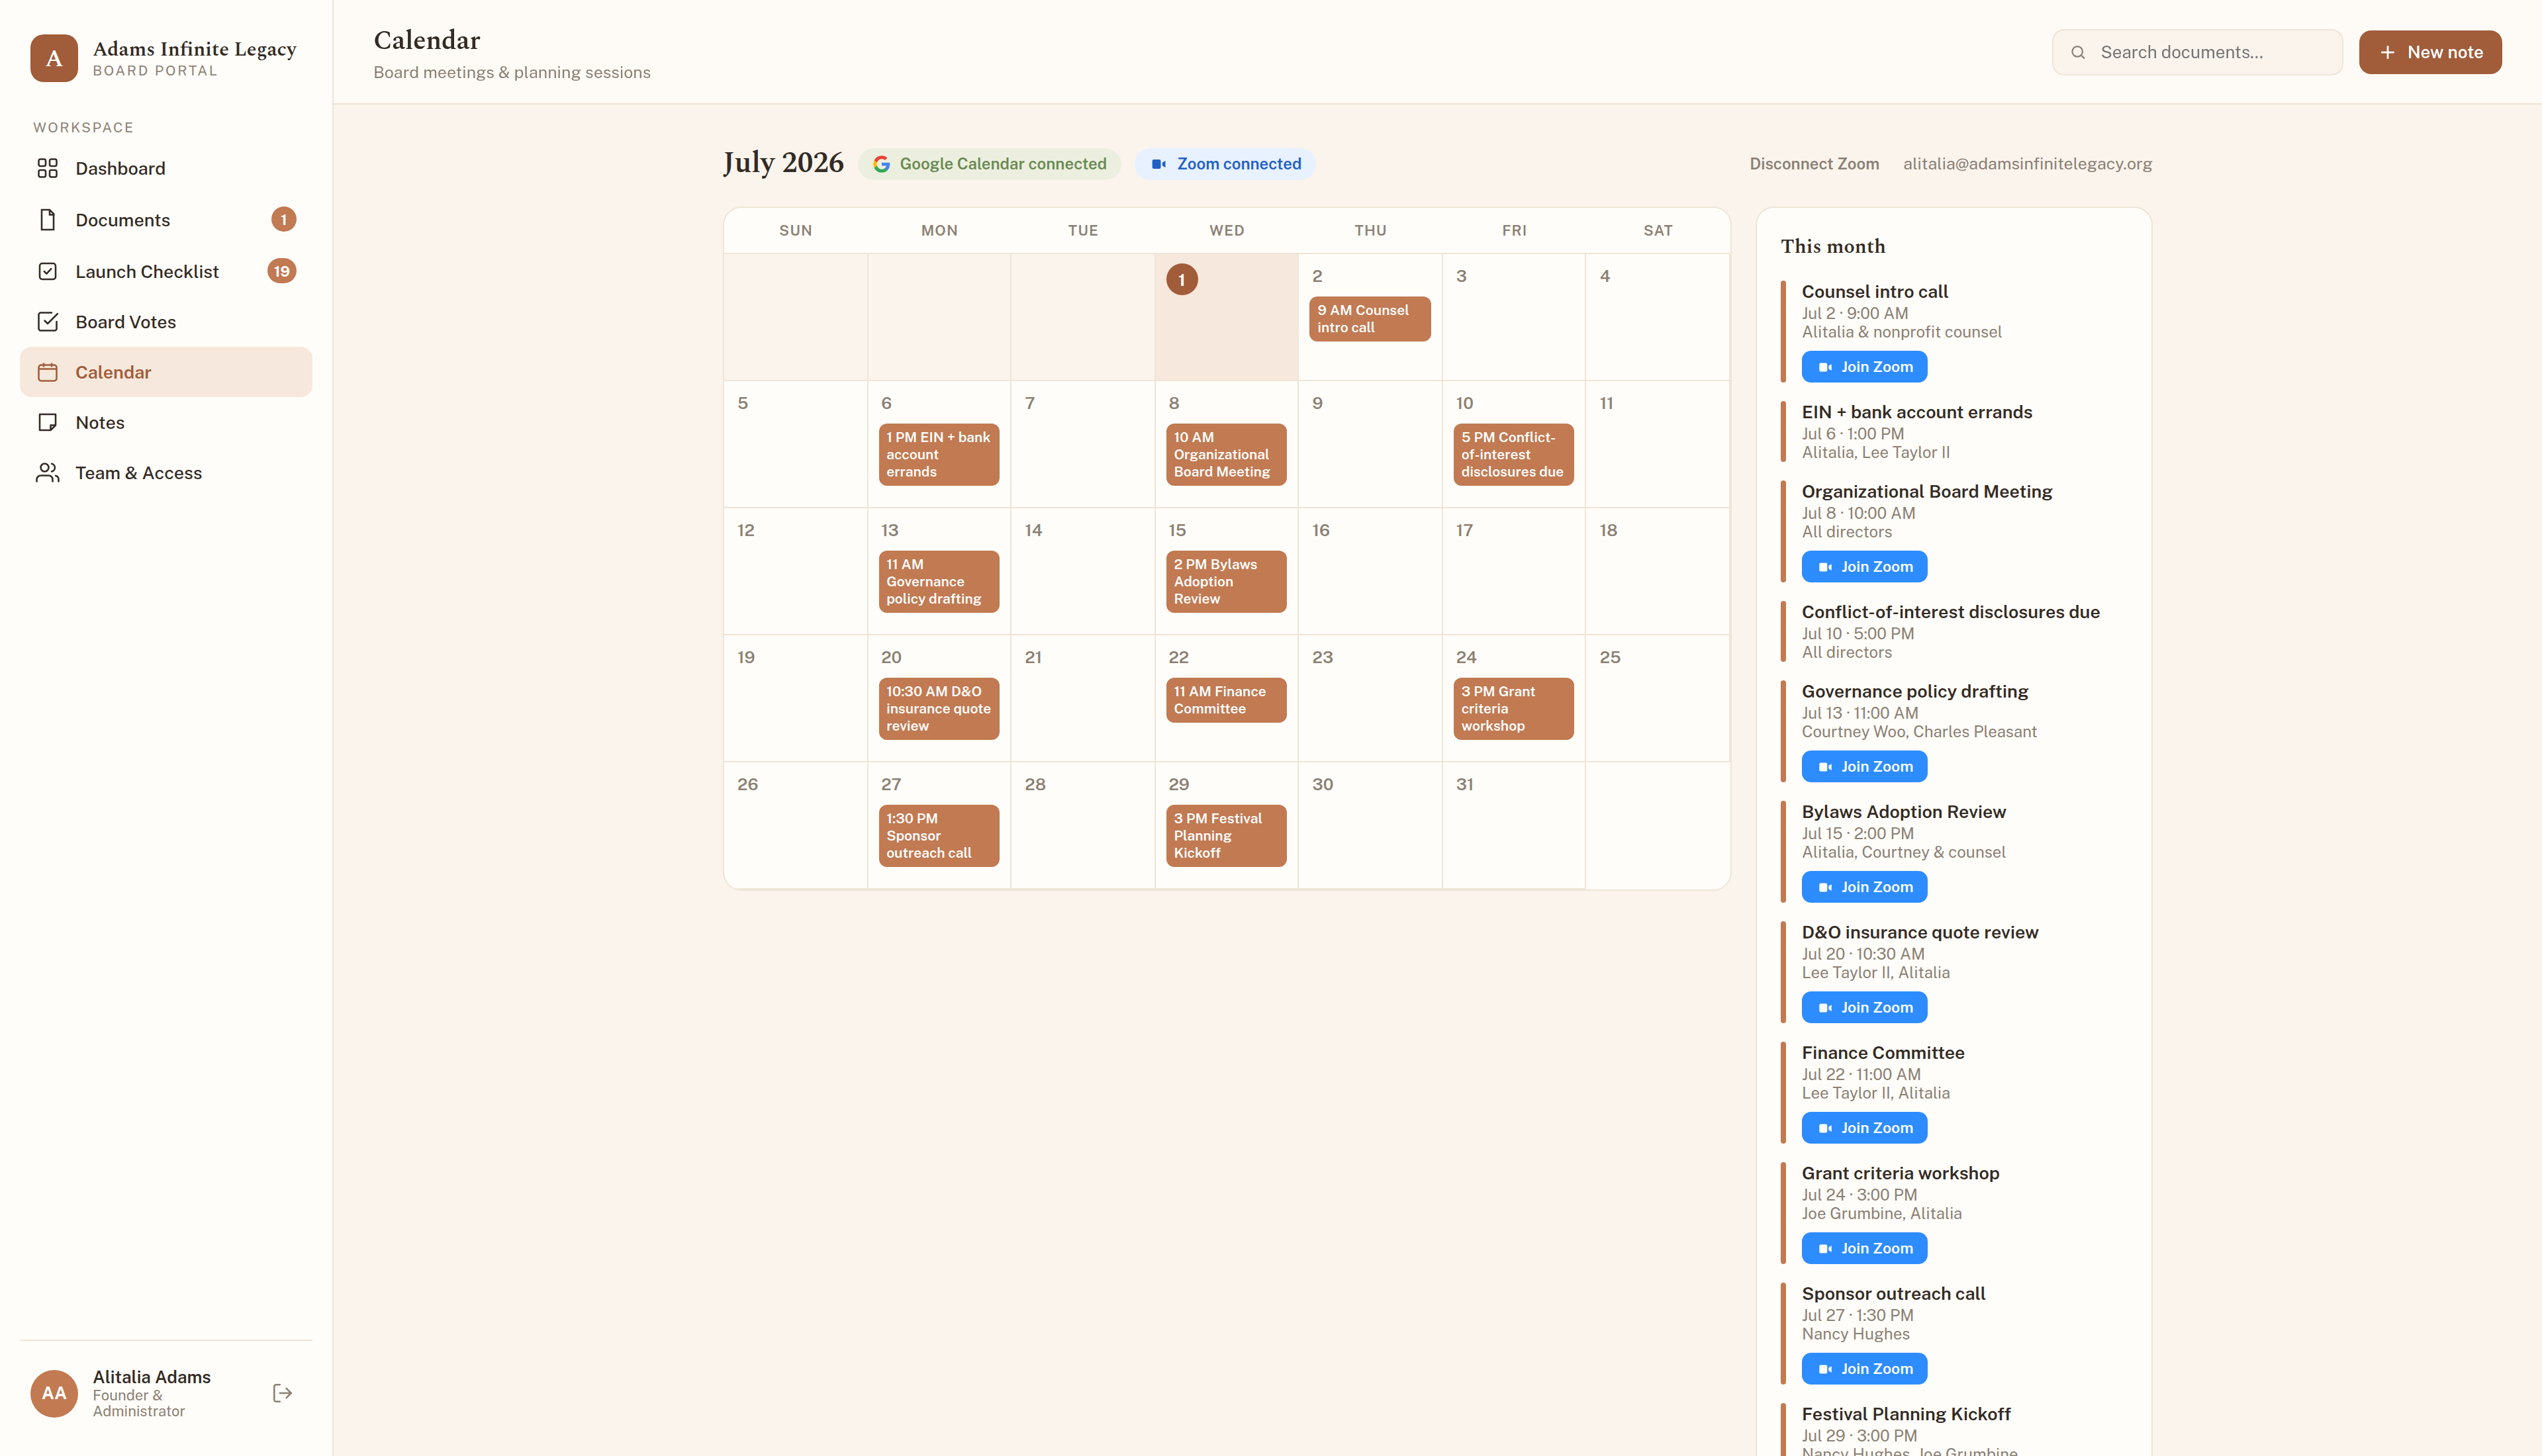Click the plus icon in New note
The width and height of the screenshot is (2542, 1456).
[2387, 52]
